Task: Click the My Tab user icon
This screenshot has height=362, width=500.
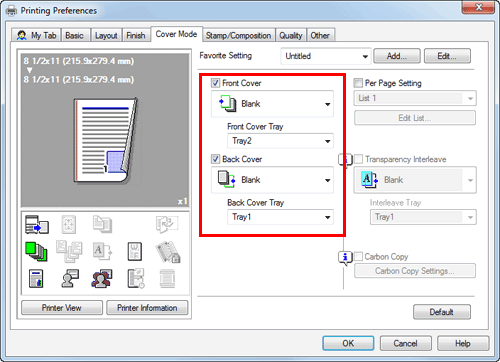Action: [22, 35]
